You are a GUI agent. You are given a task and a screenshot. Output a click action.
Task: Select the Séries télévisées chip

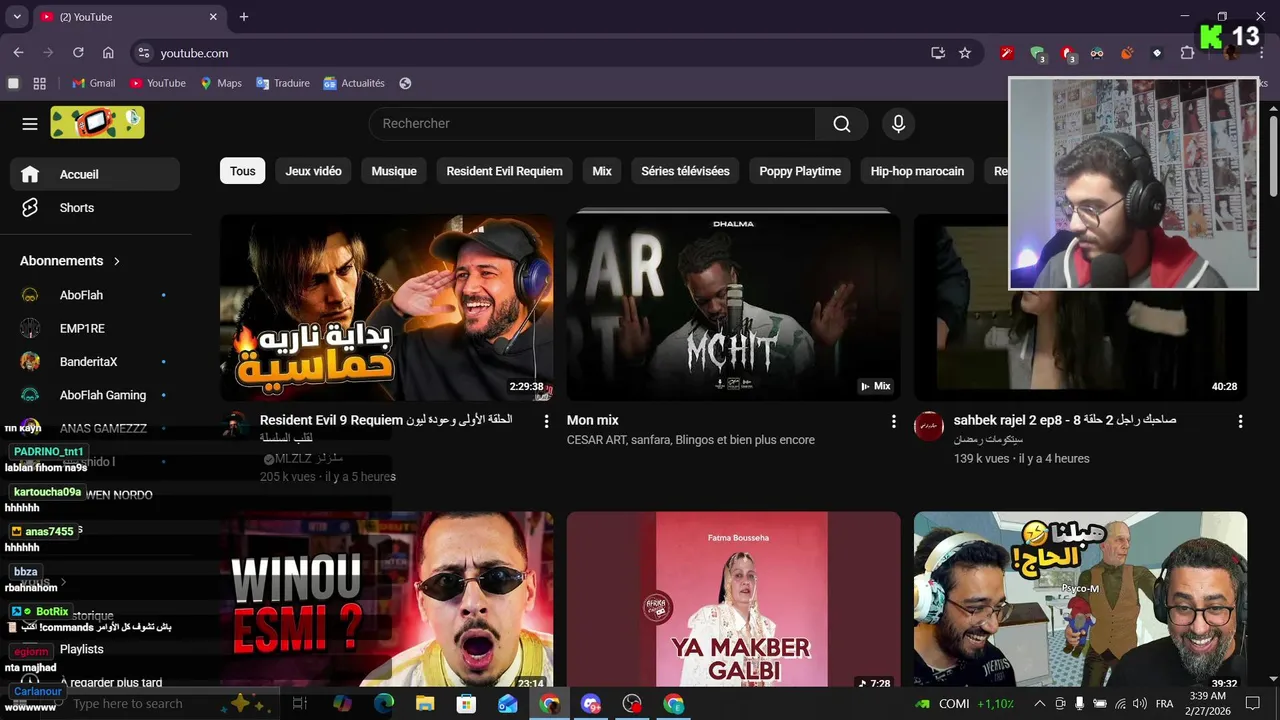point(685,171)
